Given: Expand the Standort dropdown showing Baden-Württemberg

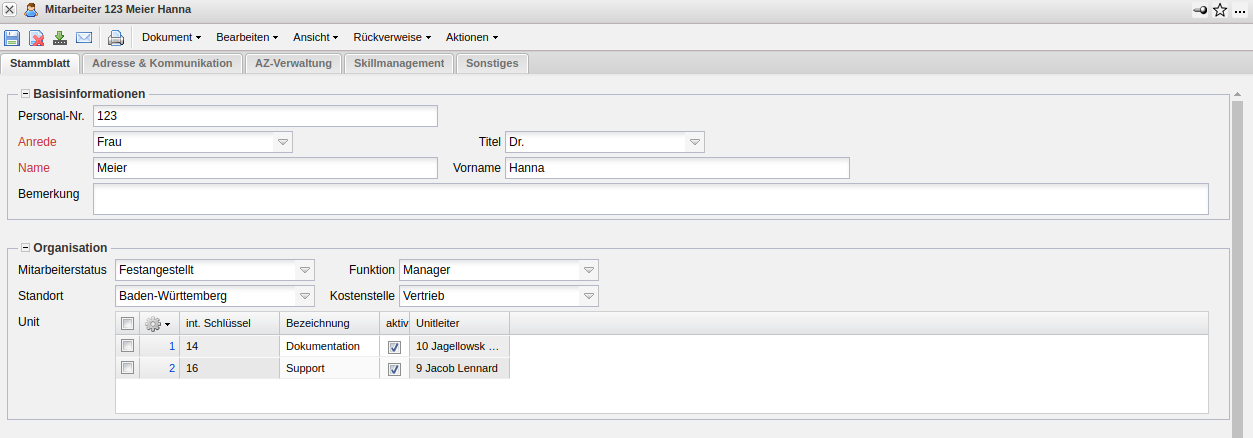Looking at the screenshot, I should 305,297.
